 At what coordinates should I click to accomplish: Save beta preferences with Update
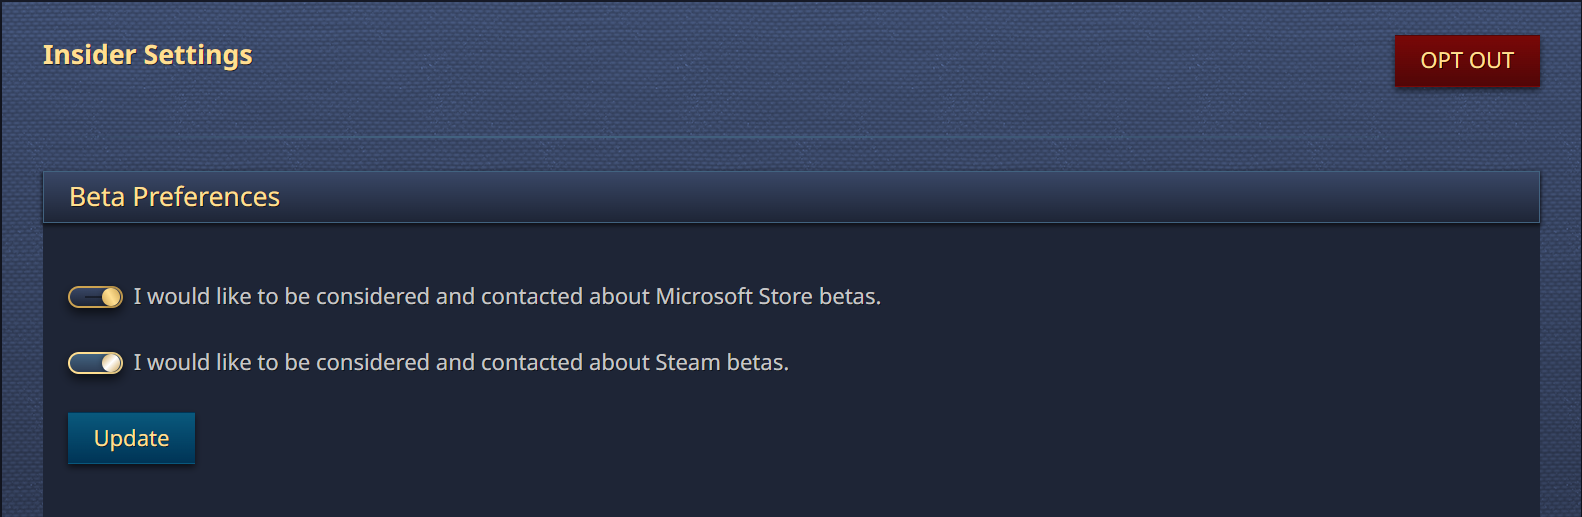tap(131, 438)
